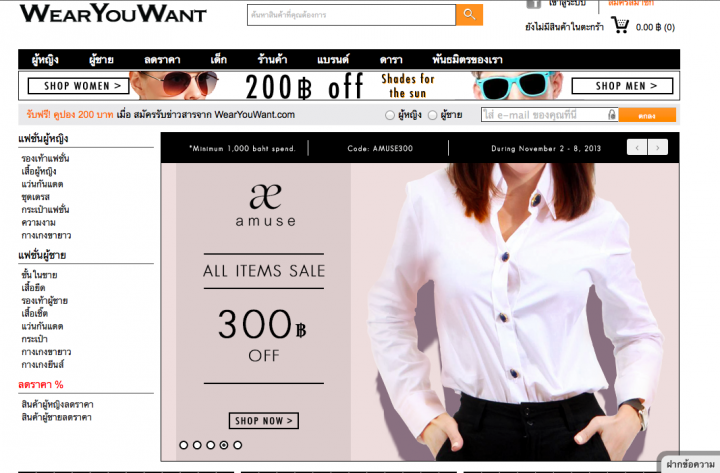Click the Facebook login icon
Viewport: 720px width, 473px height.
pos(534,4)
